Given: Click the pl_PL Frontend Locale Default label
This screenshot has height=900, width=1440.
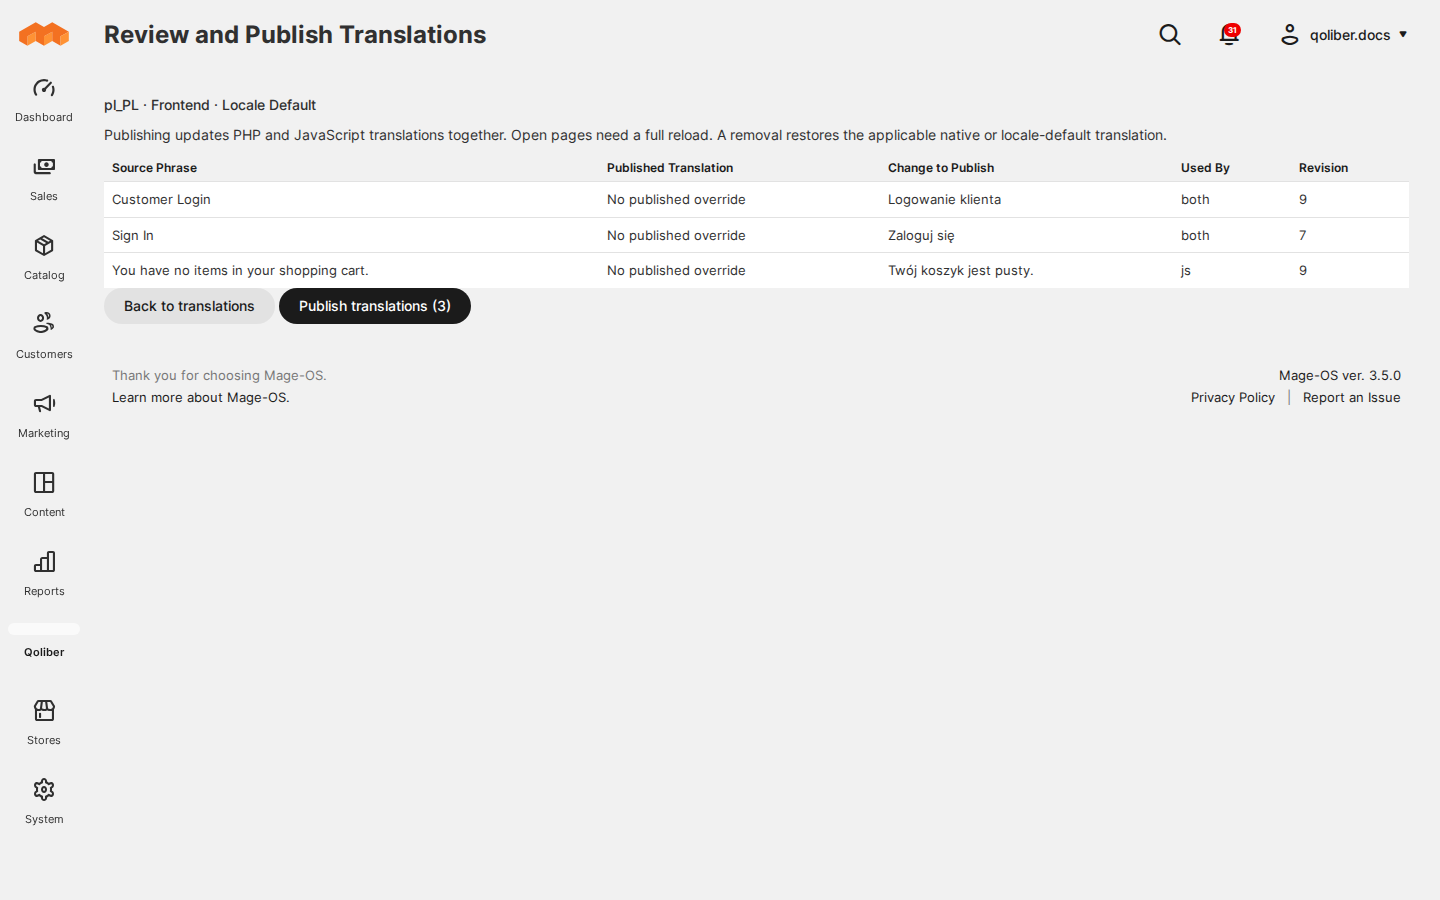Looking at the screenshot, I should 210,105.
